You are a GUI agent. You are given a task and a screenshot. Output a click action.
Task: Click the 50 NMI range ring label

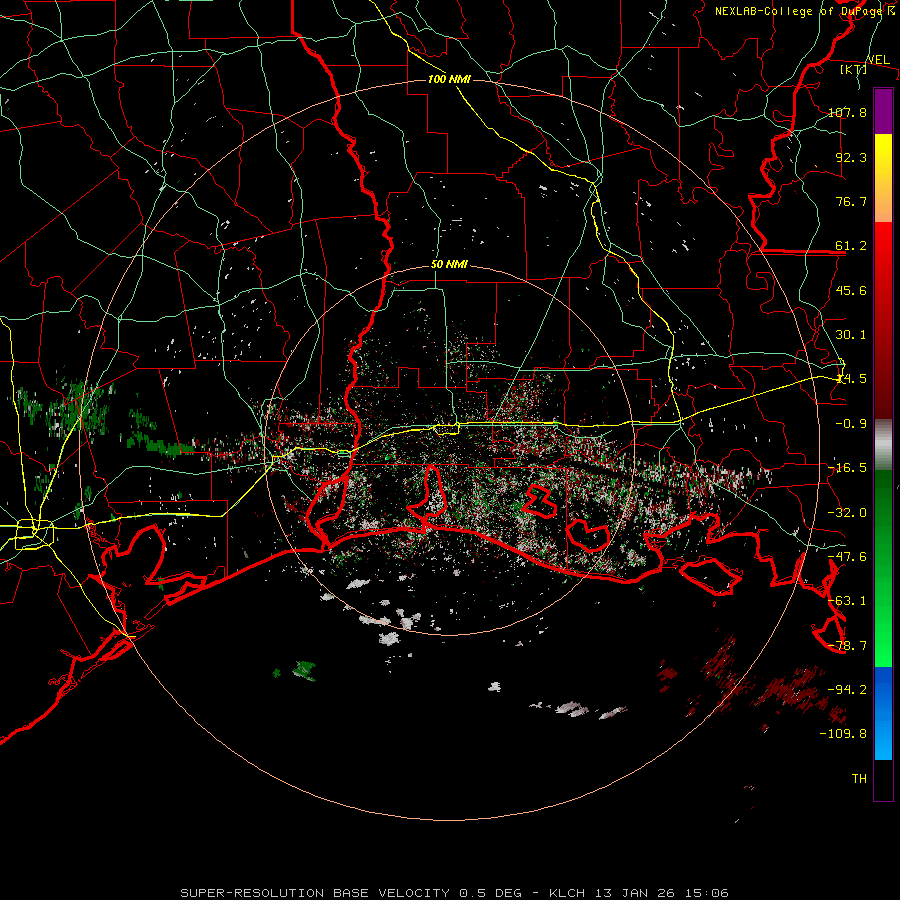click(x=449, y=265)
